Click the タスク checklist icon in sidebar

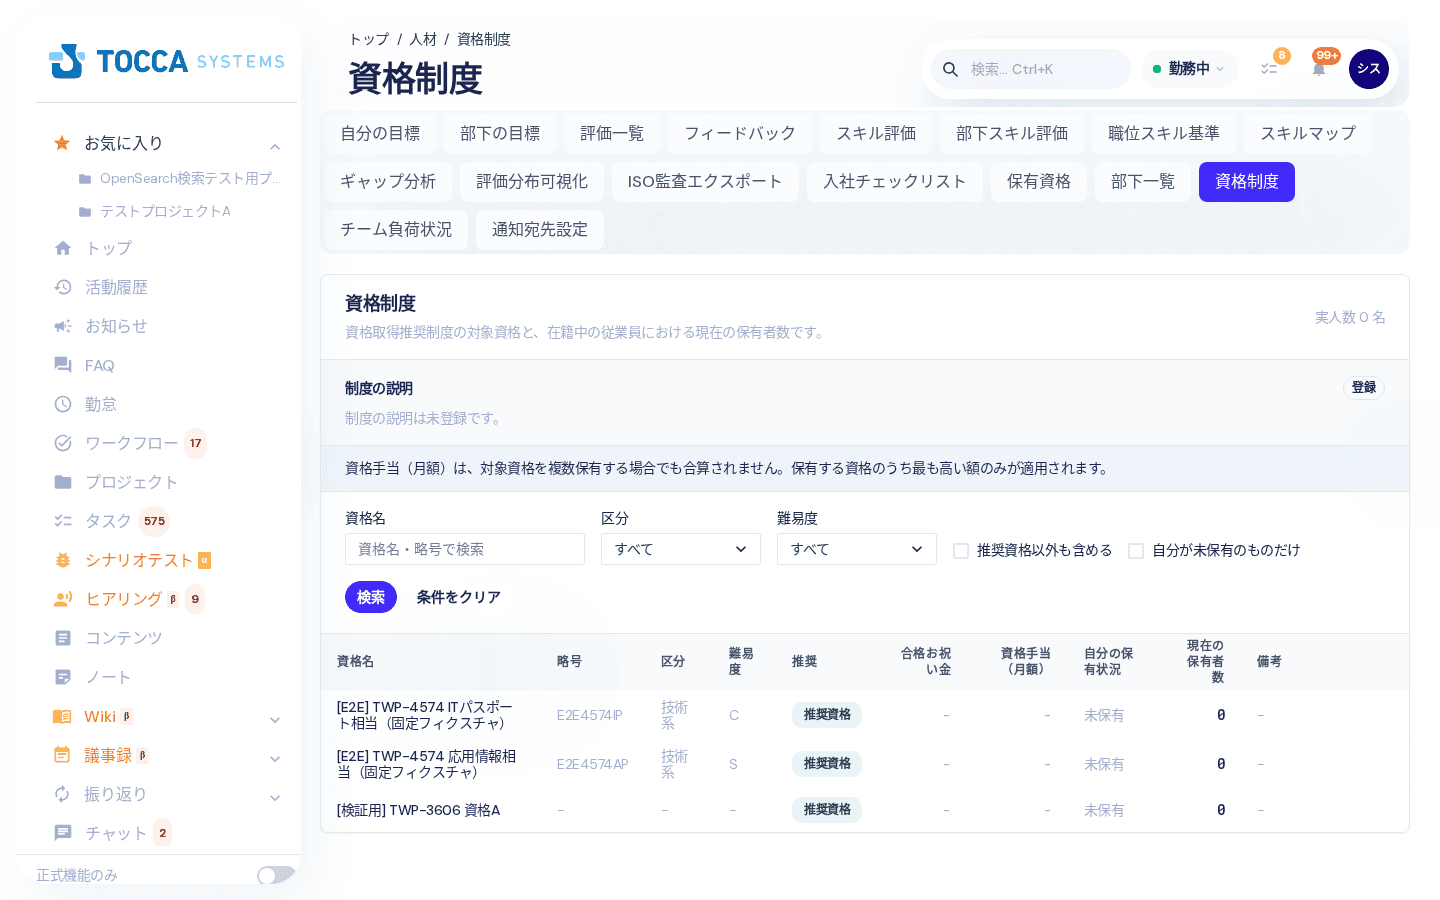tap(63, 521)
